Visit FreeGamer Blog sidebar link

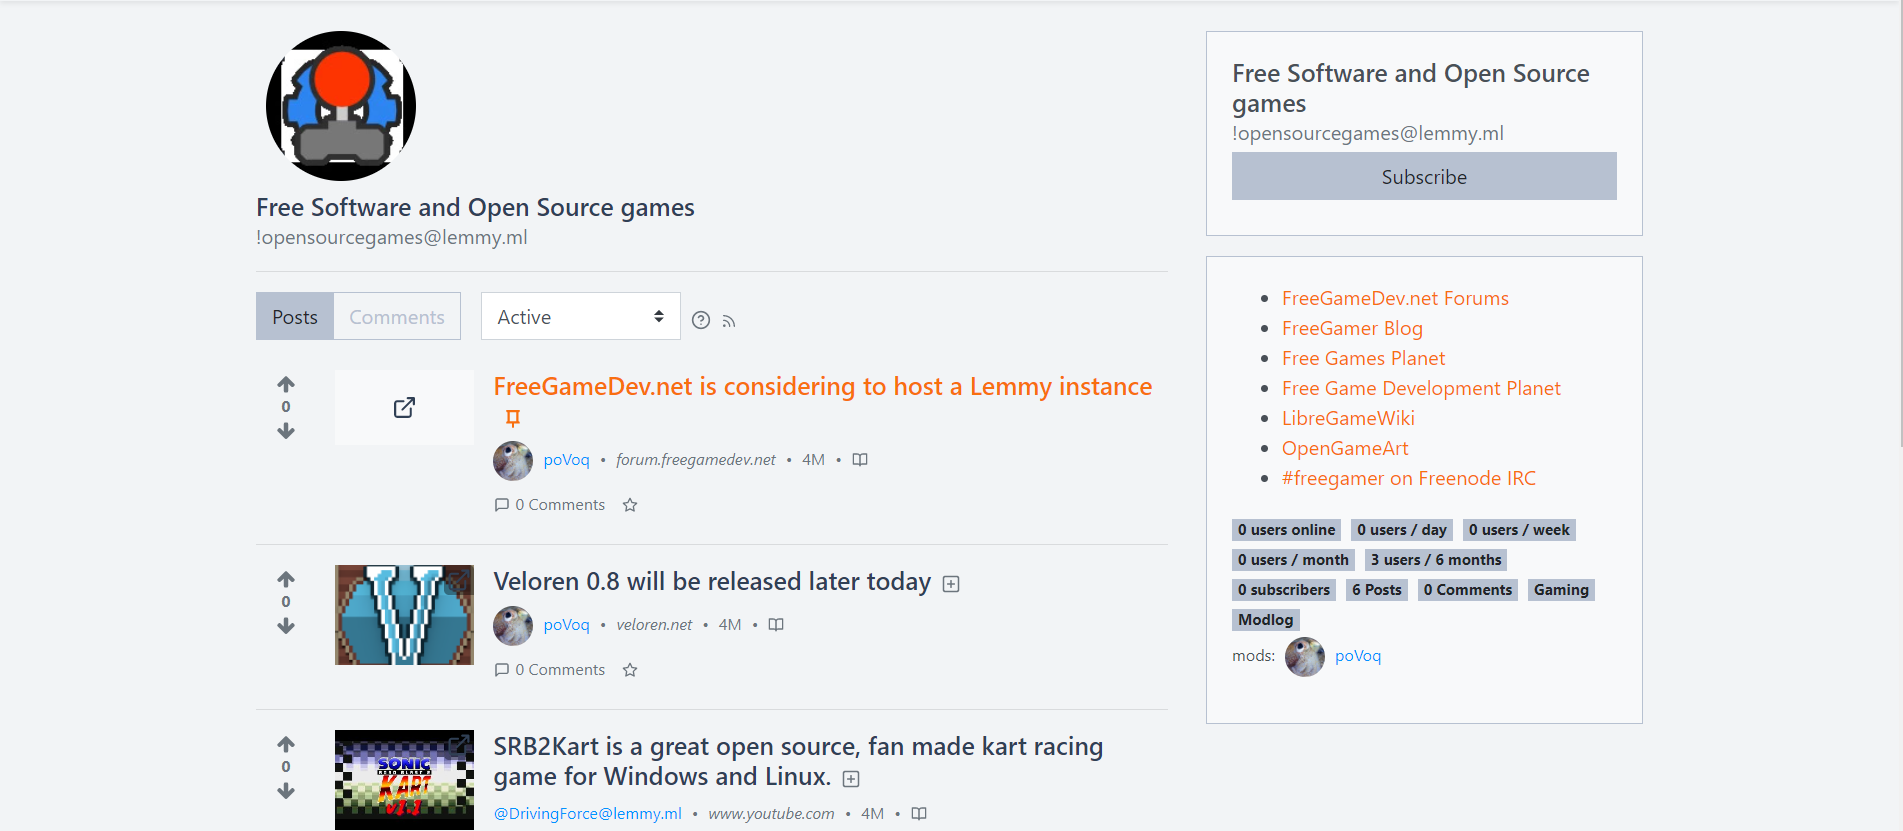pos(1352,328)
